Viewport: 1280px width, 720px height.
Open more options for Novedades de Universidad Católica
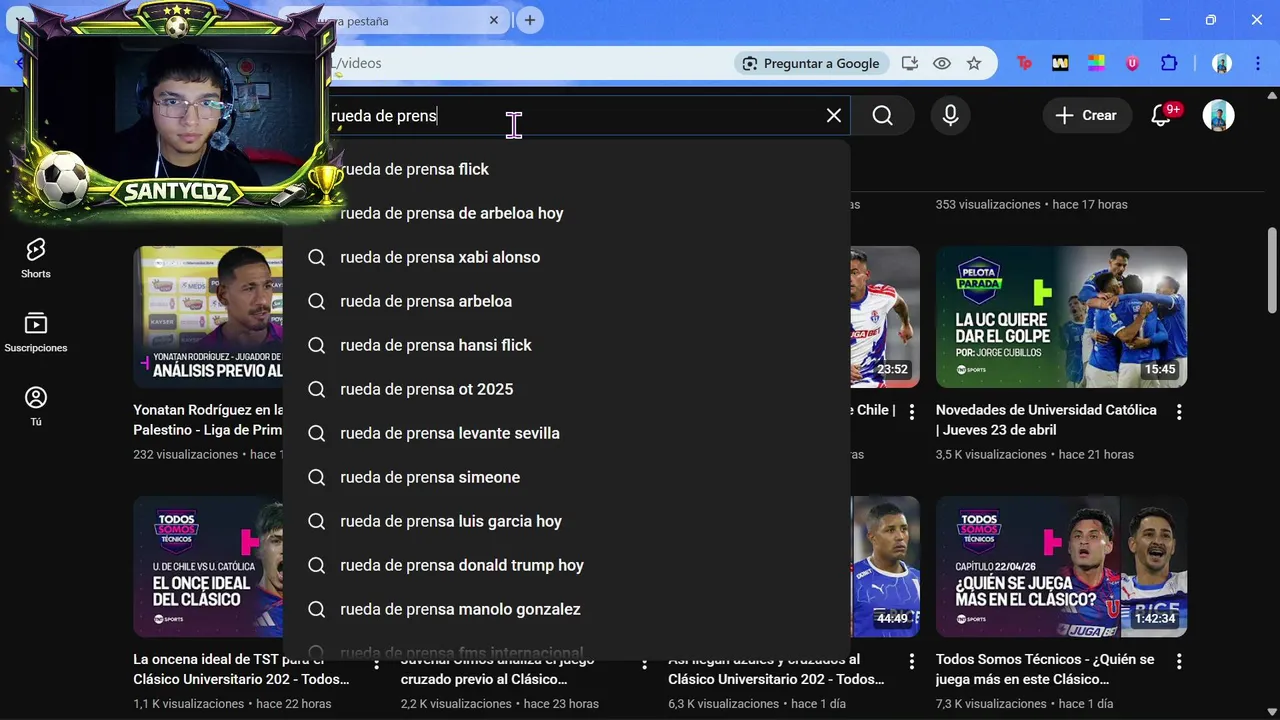tap(1179, 412)
